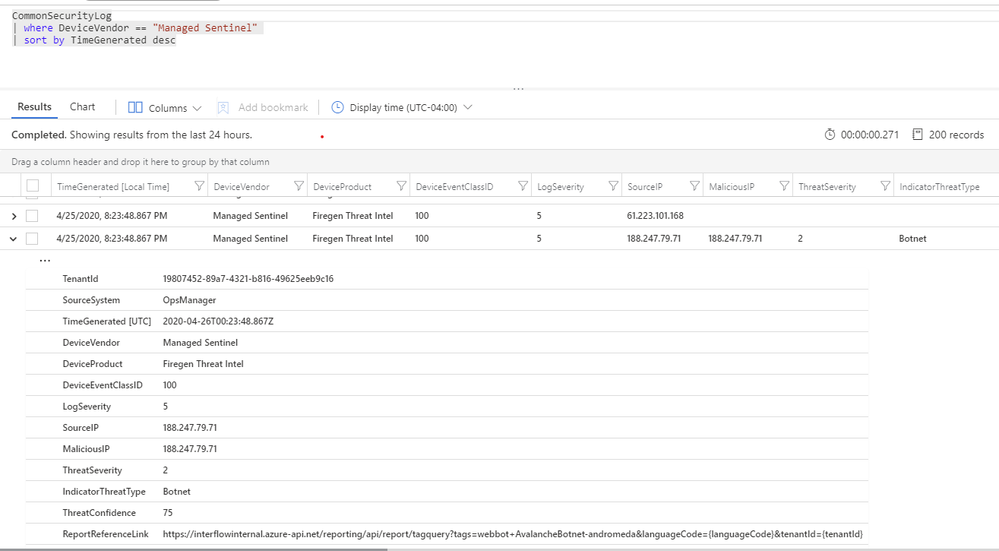The height and width of the screenshot is (551, 999).
Task: Click the ellipsis handle below the query editor
Action: click(x=519, y=89)
